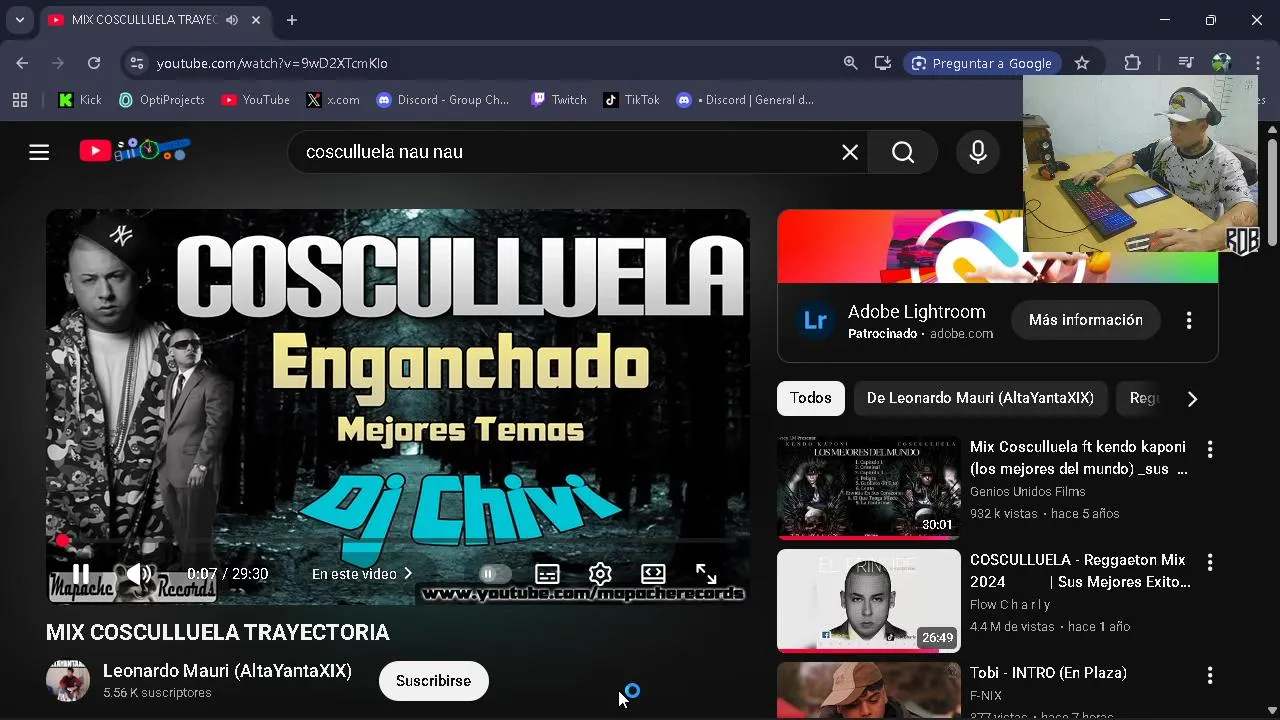The image size is (1280, 720).
Task: Open OptiProjects bookmark
Action: coord(161,100)
